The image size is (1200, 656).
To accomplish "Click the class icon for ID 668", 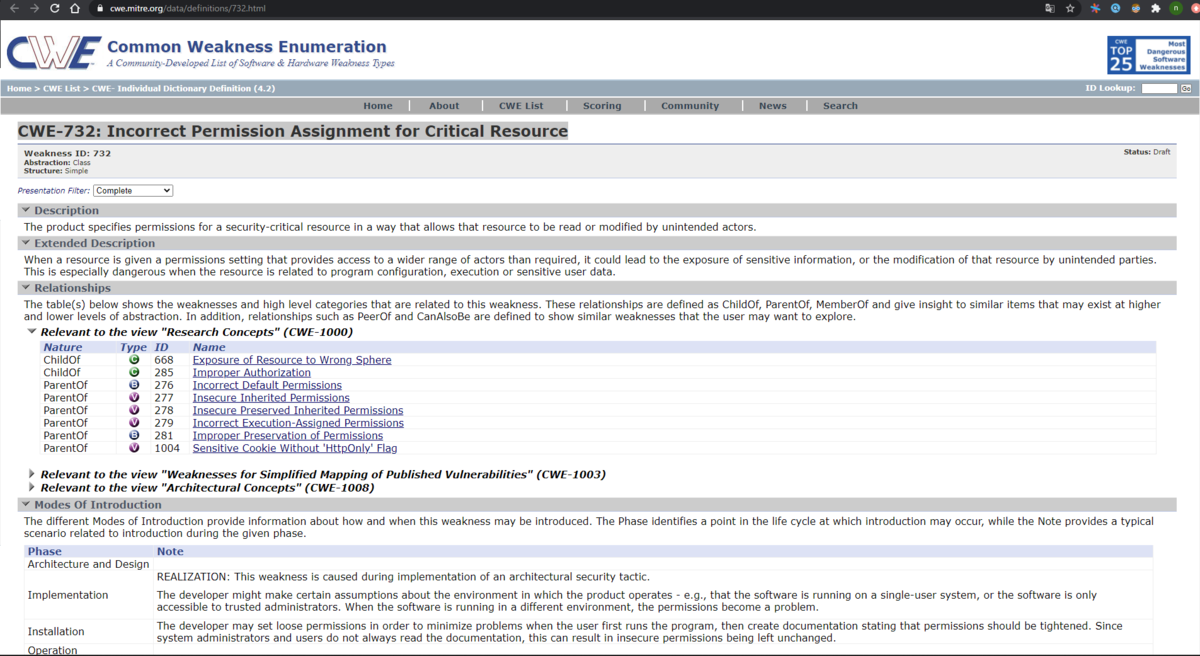I will pos(134,360).
